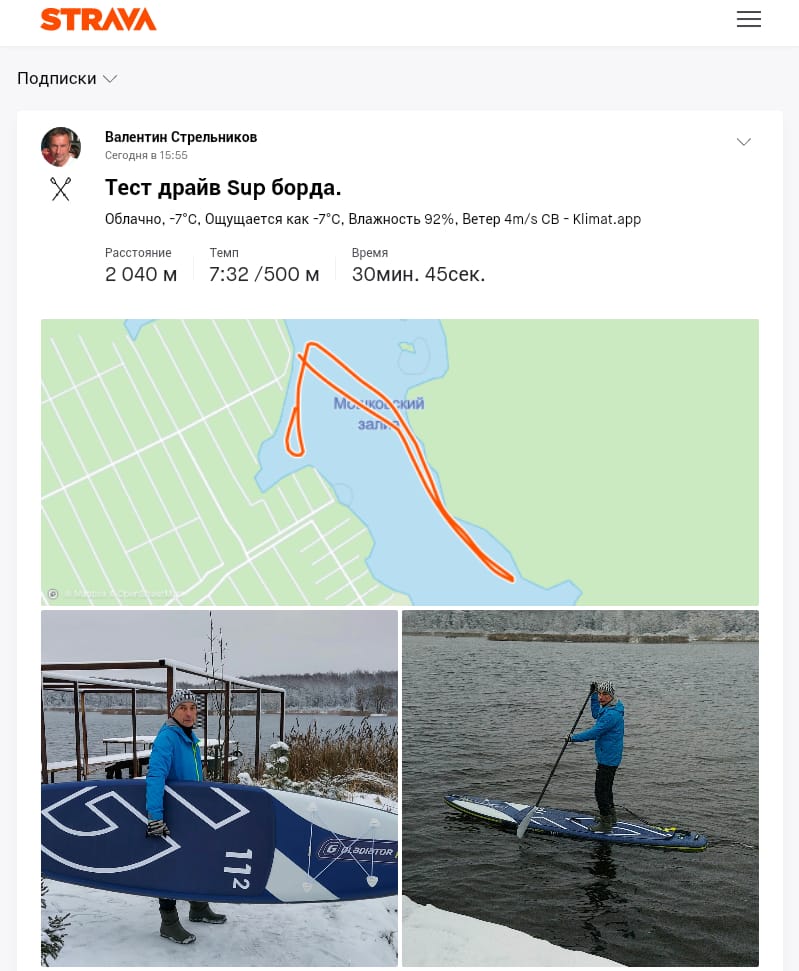The height and width of the screenshot is (971, 799).
Task: Click the Strava logo
Action: point(98,19)
